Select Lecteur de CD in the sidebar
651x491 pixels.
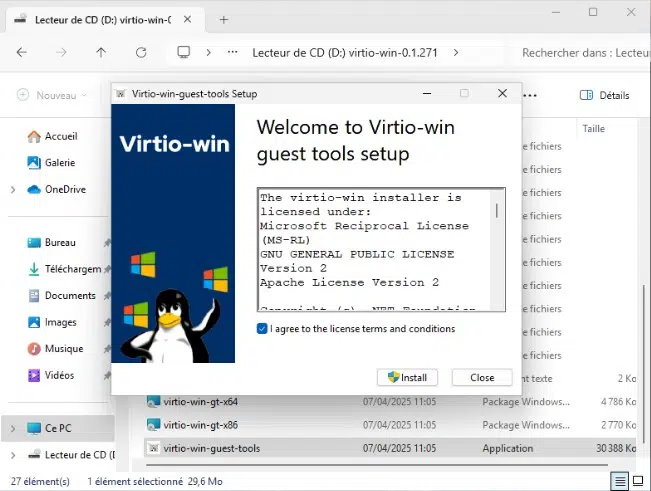click(79, 455)
